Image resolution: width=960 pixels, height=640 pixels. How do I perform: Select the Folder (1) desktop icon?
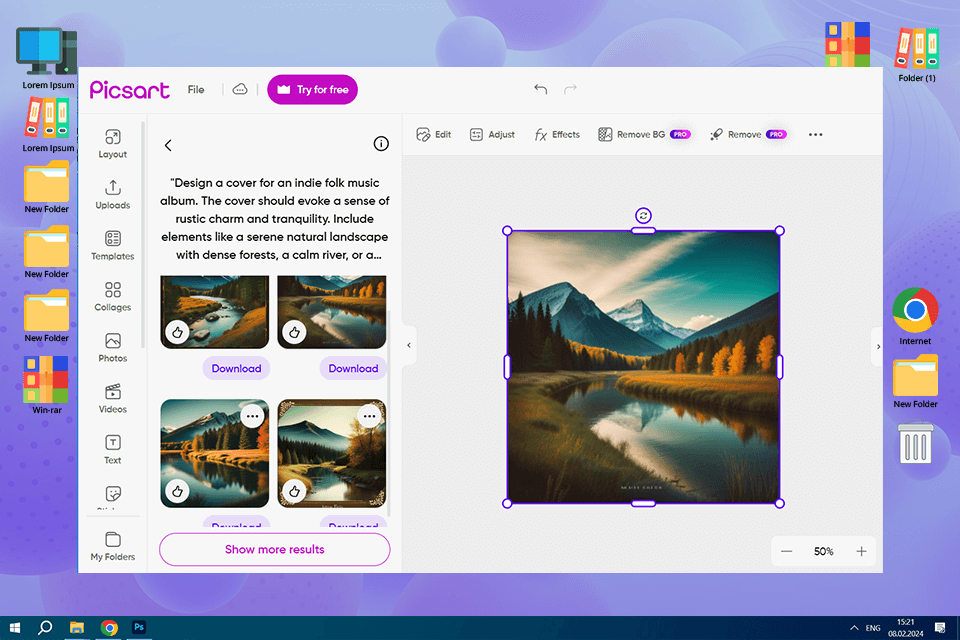pos(917,54)
